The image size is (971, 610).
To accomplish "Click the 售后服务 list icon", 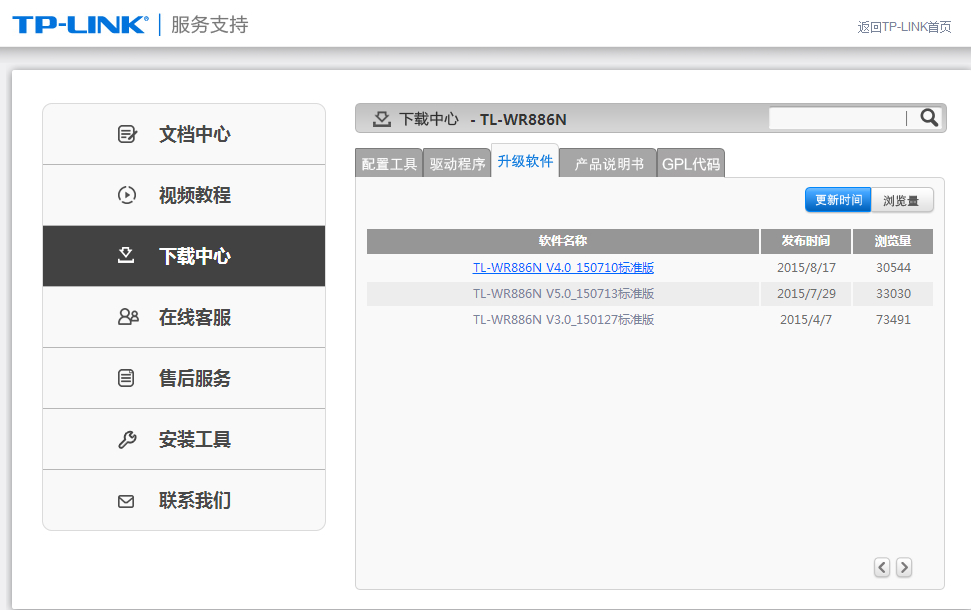I will click(x=127, y=378).
